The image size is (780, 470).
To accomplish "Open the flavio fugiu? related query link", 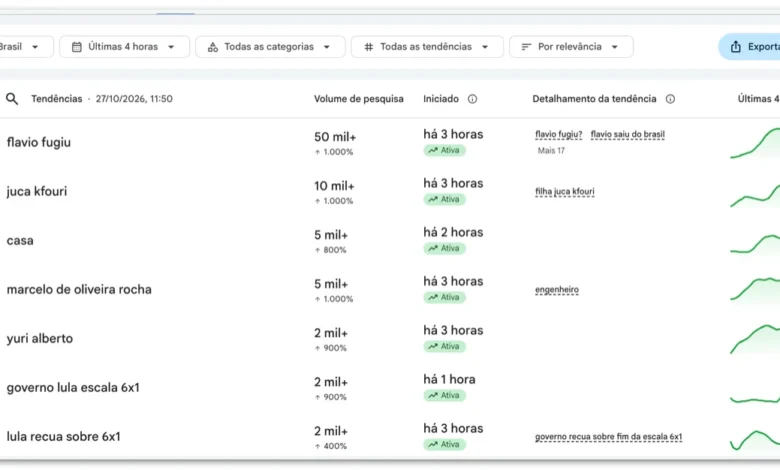I will [559, 134].
